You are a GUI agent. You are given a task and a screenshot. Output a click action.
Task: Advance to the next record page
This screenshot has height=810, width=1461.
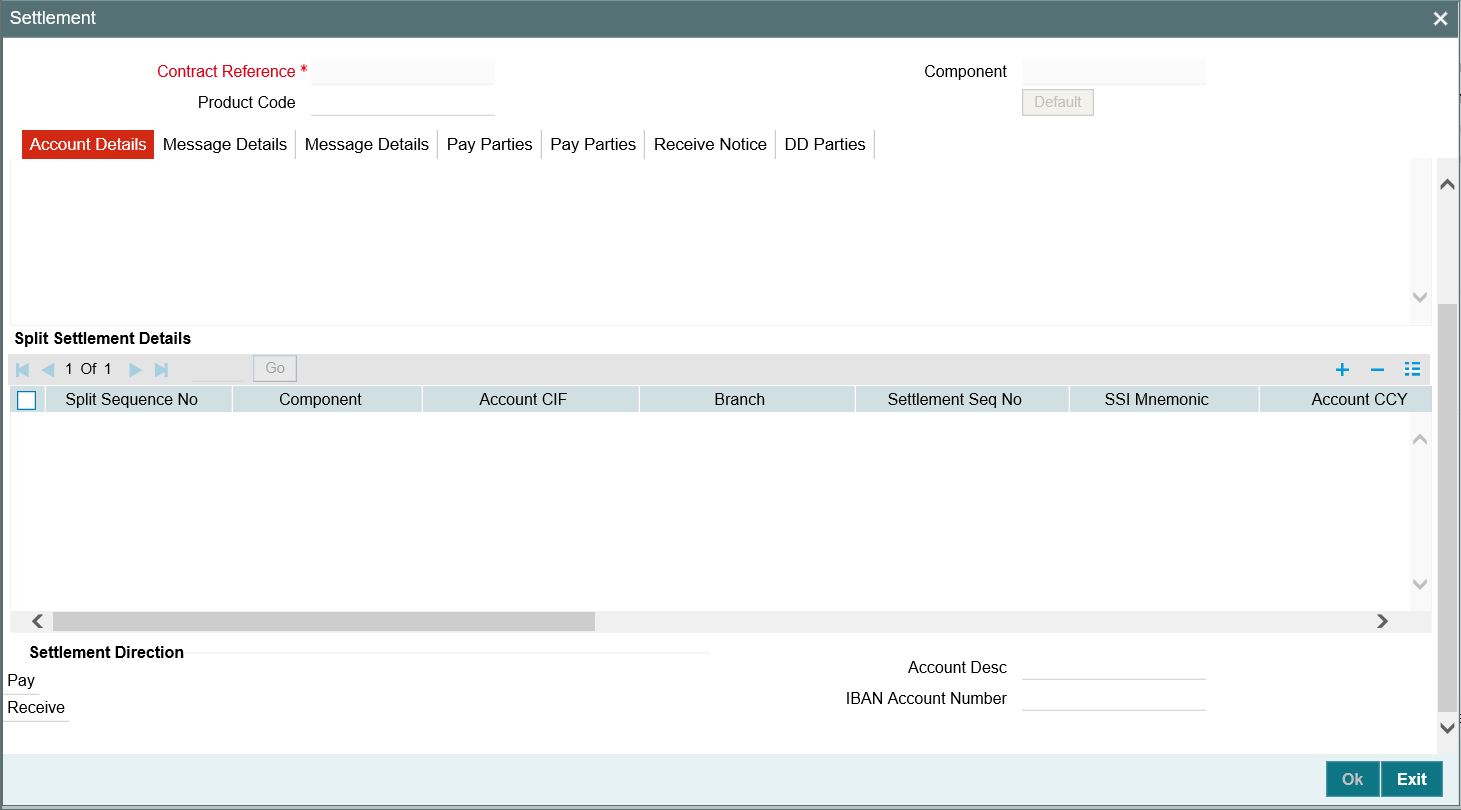coord(135,368)
